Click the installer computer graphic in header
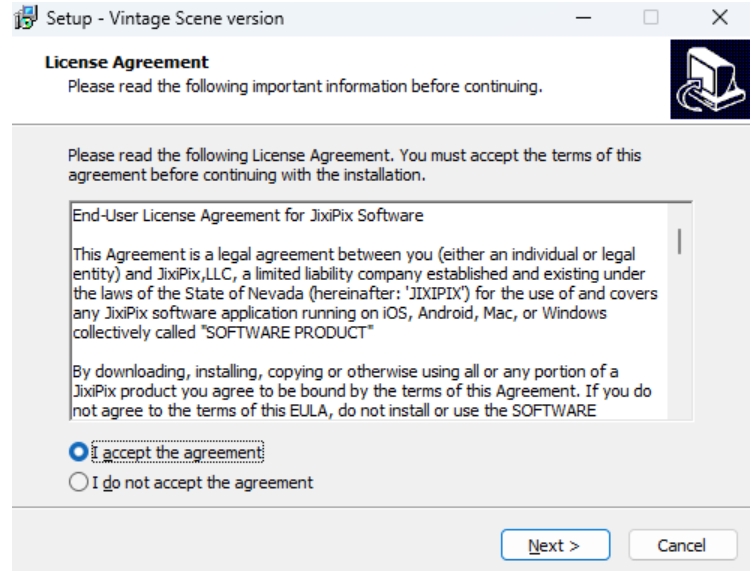751x571 pixels. tap(710, 79)
